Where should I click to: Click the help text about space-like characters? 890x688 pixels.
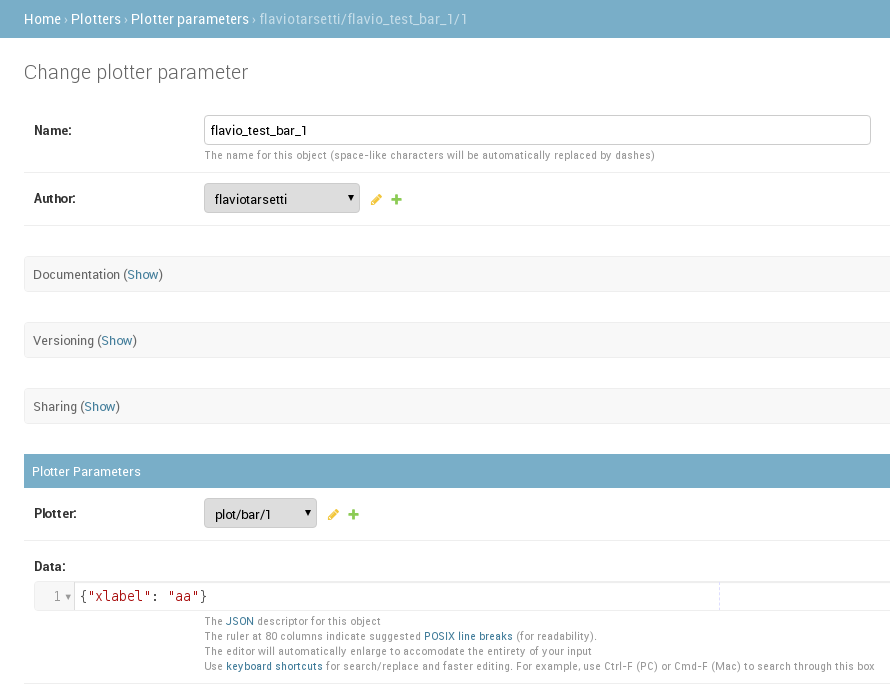tap(429, 155)
